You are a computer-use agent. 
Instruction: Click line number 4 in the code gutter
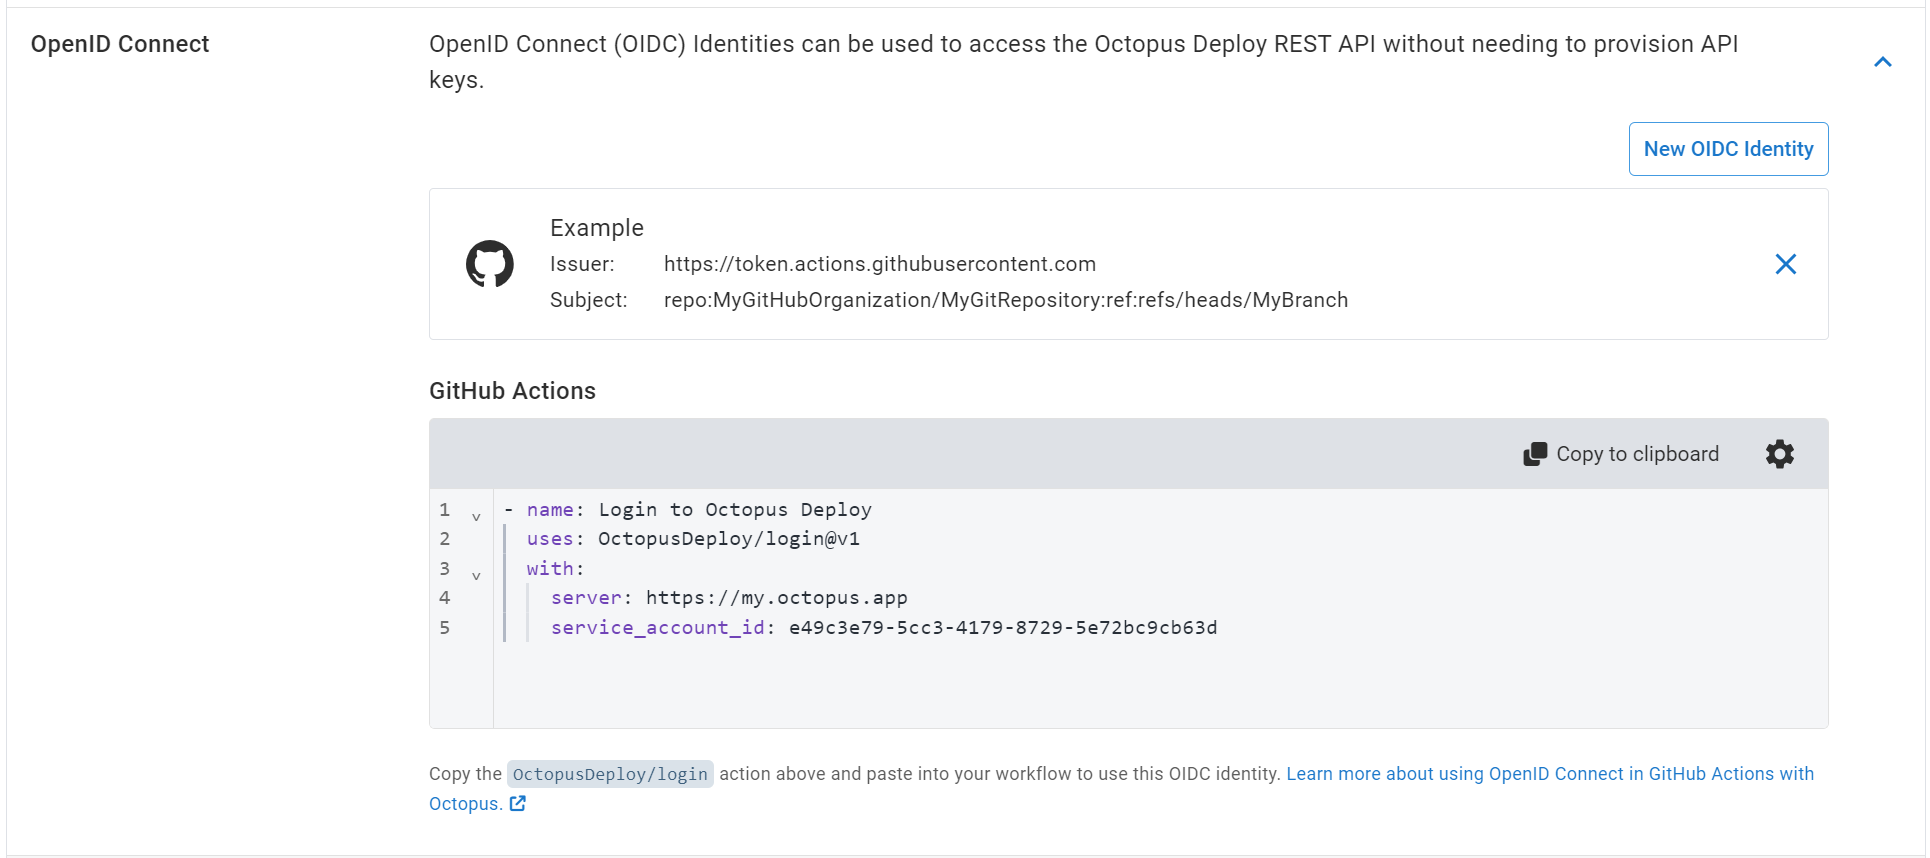point(445,598)
